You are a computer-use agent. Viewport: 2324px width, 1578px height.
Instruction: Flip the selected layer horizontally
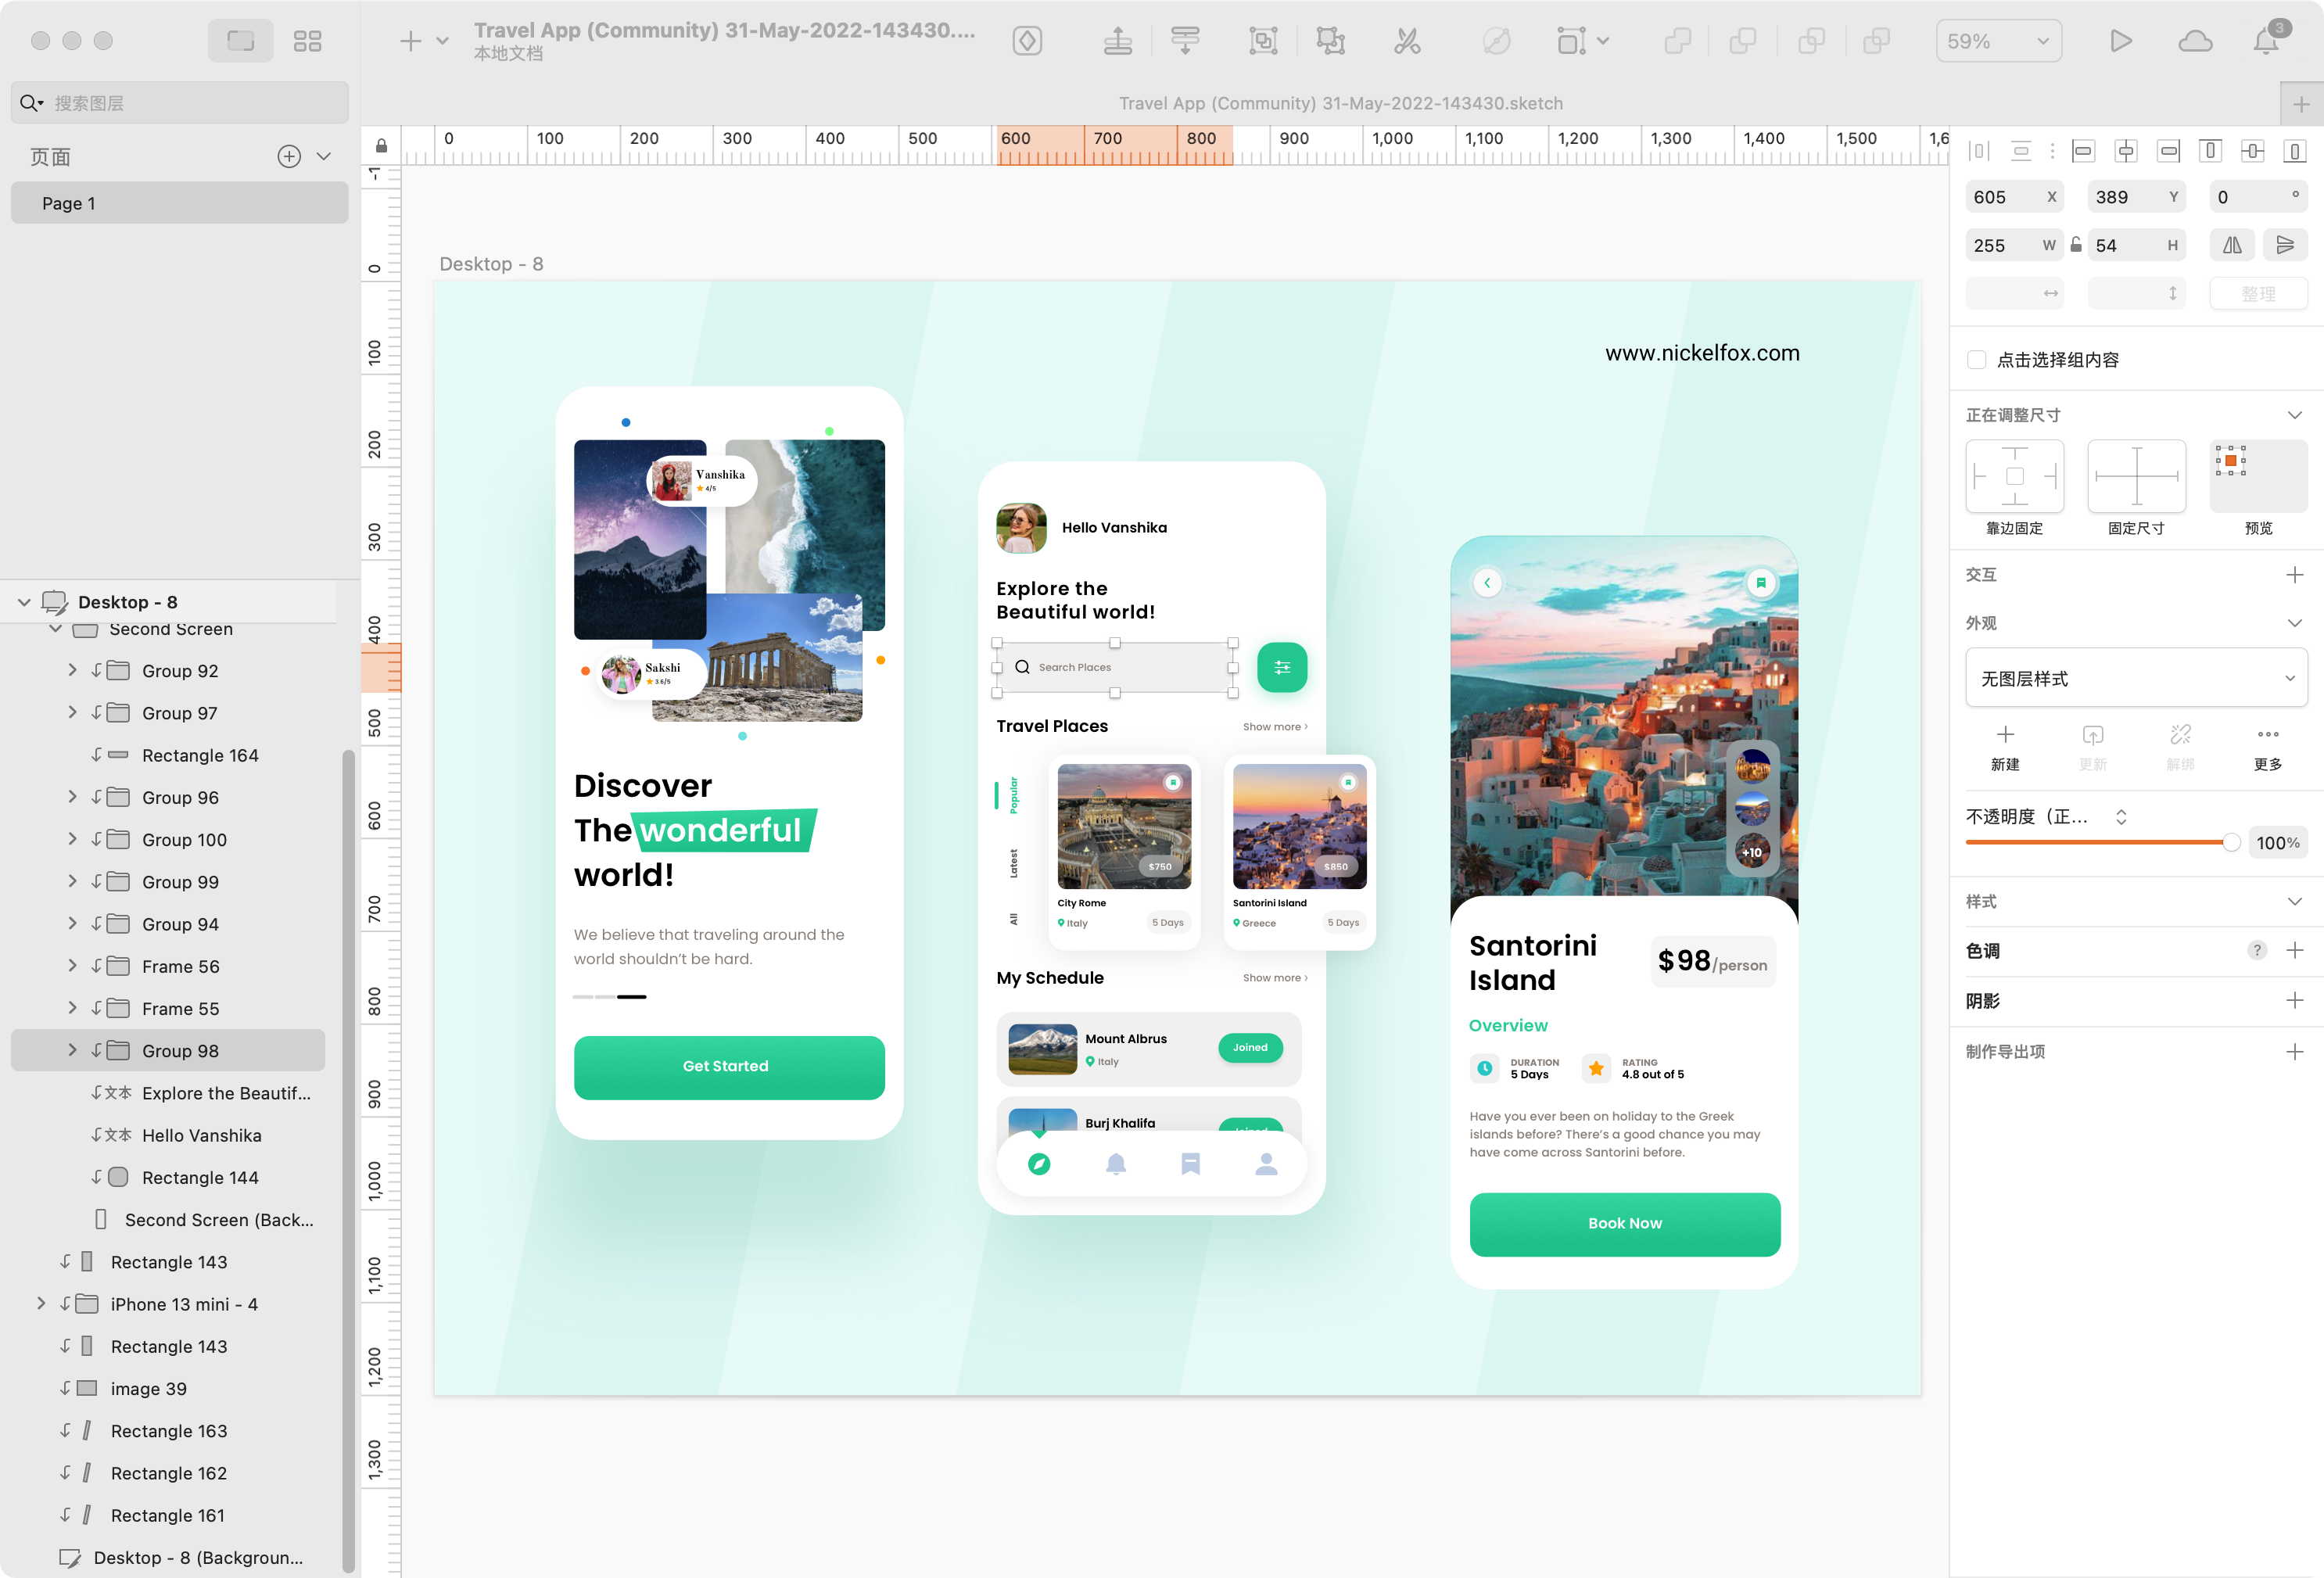[2231, 245]
